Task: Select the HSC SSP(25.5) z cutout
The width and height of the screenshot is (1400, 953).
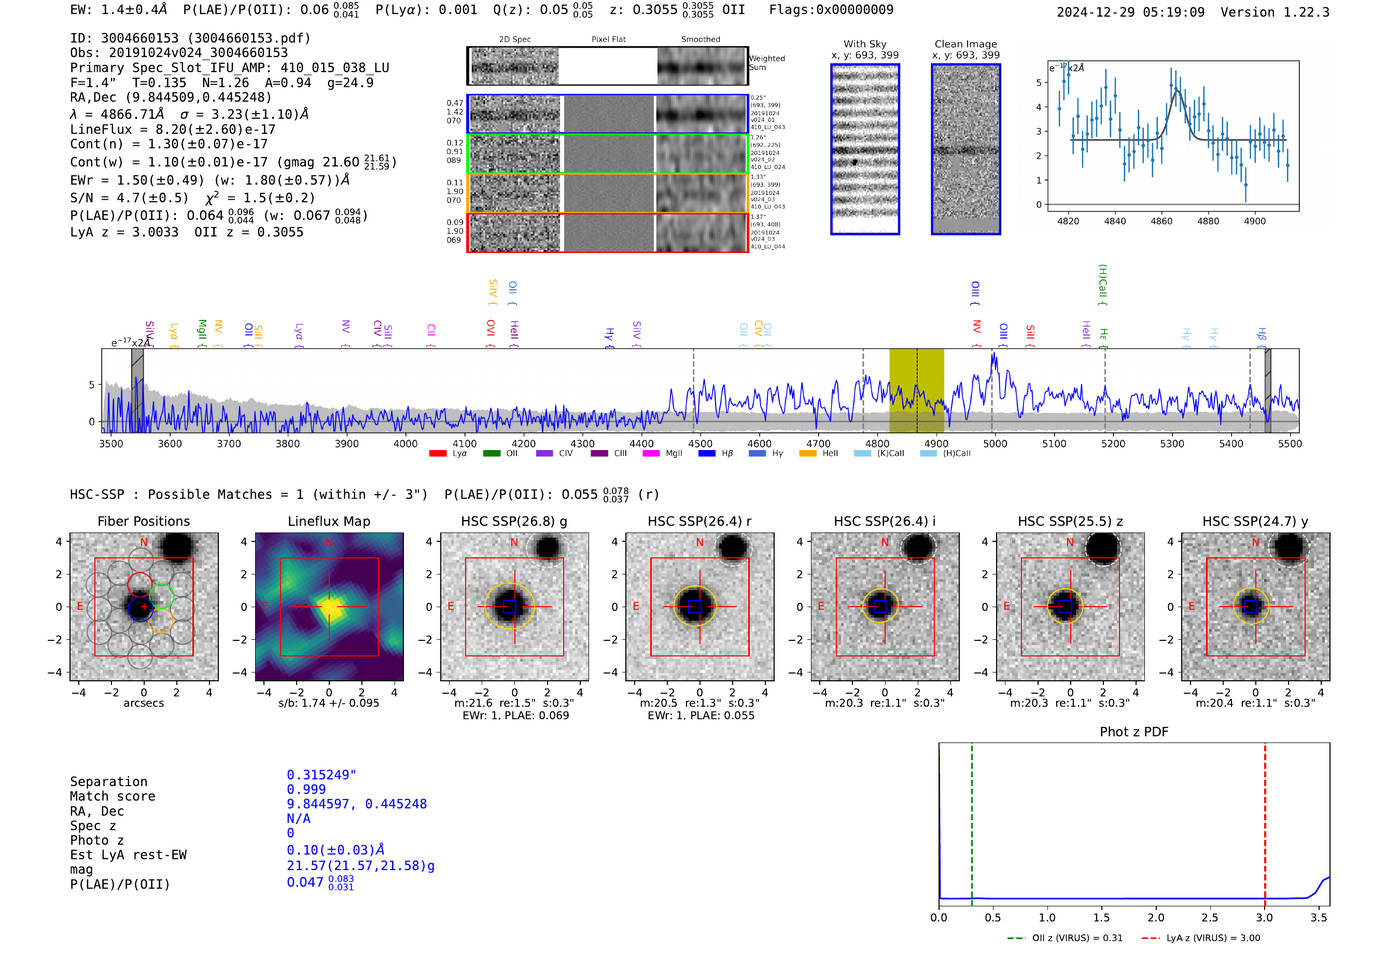Action: (1070, 607)
